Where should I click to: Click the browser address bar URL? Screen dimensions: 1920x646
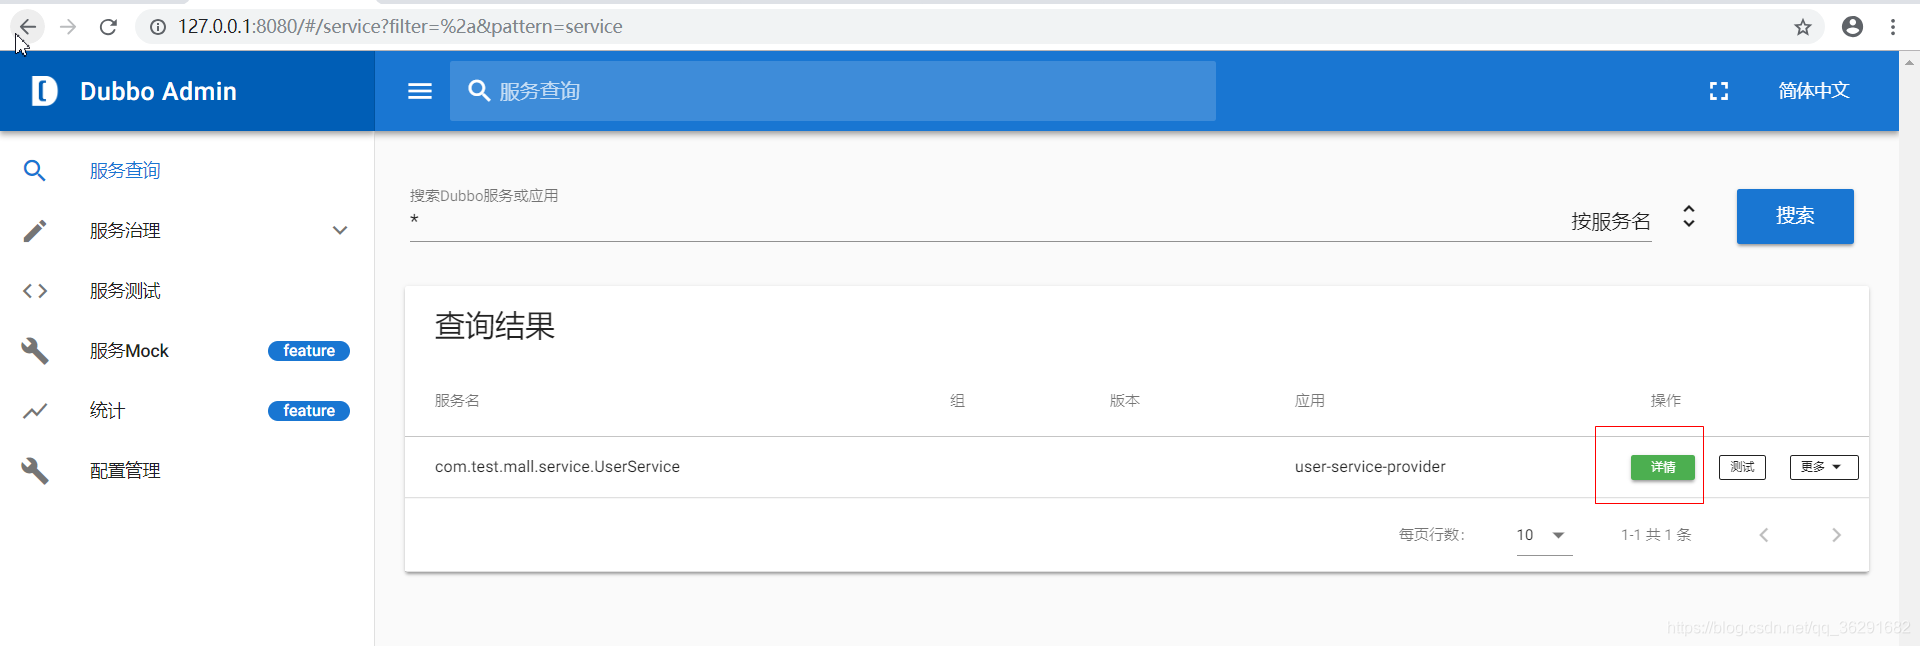[x=400, y=27]
